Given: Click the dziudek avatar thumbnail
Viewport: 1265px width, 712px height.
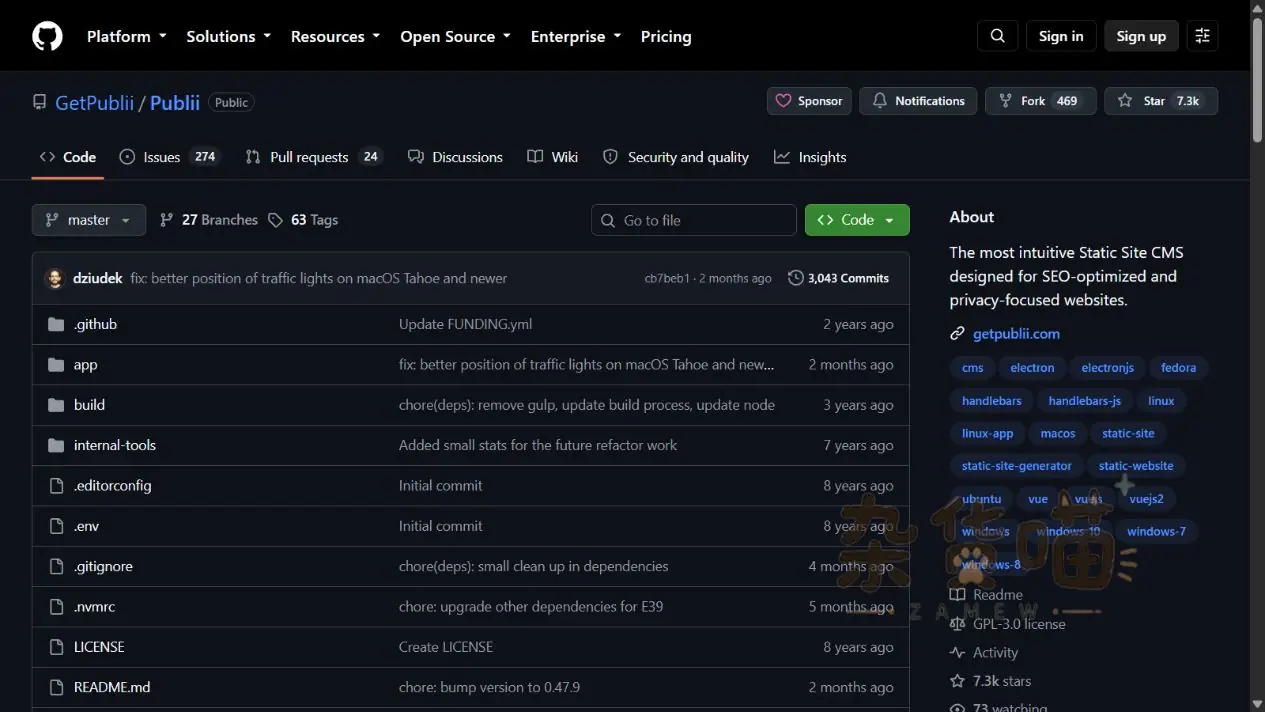Looking at the screenshot, I should (x=55, y=278).
